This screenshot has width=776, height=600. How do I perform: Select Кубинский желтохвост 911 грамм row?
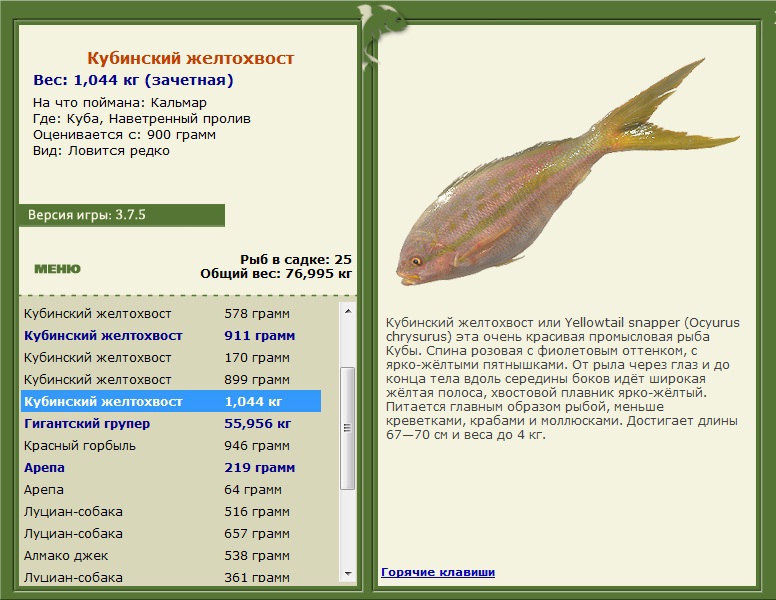[171, 336]
